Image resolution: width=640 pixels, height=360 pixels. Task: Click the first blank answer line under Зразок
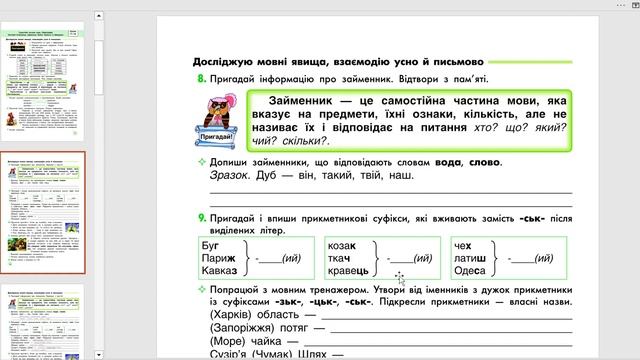(391, 192)
